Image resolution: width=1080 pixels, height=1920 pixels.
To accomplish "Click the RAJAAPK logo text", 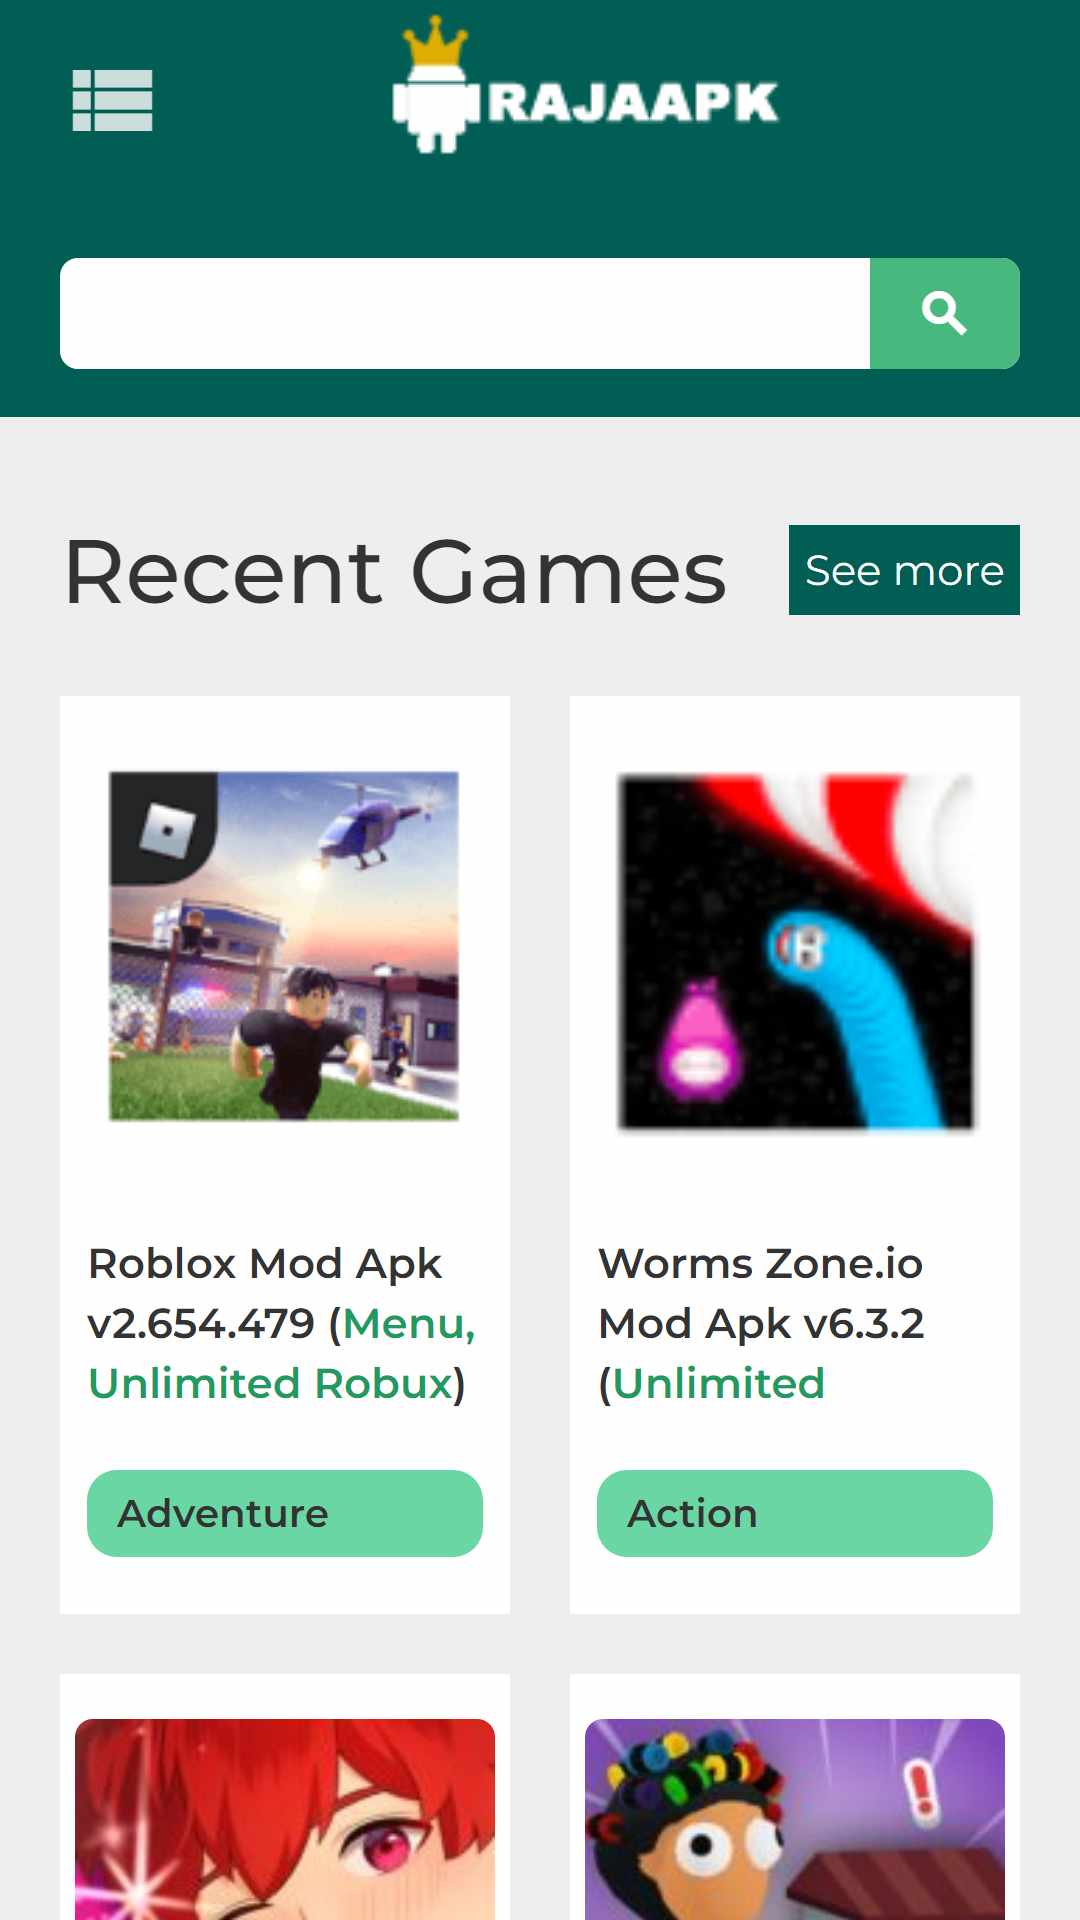I will [633, 102].
